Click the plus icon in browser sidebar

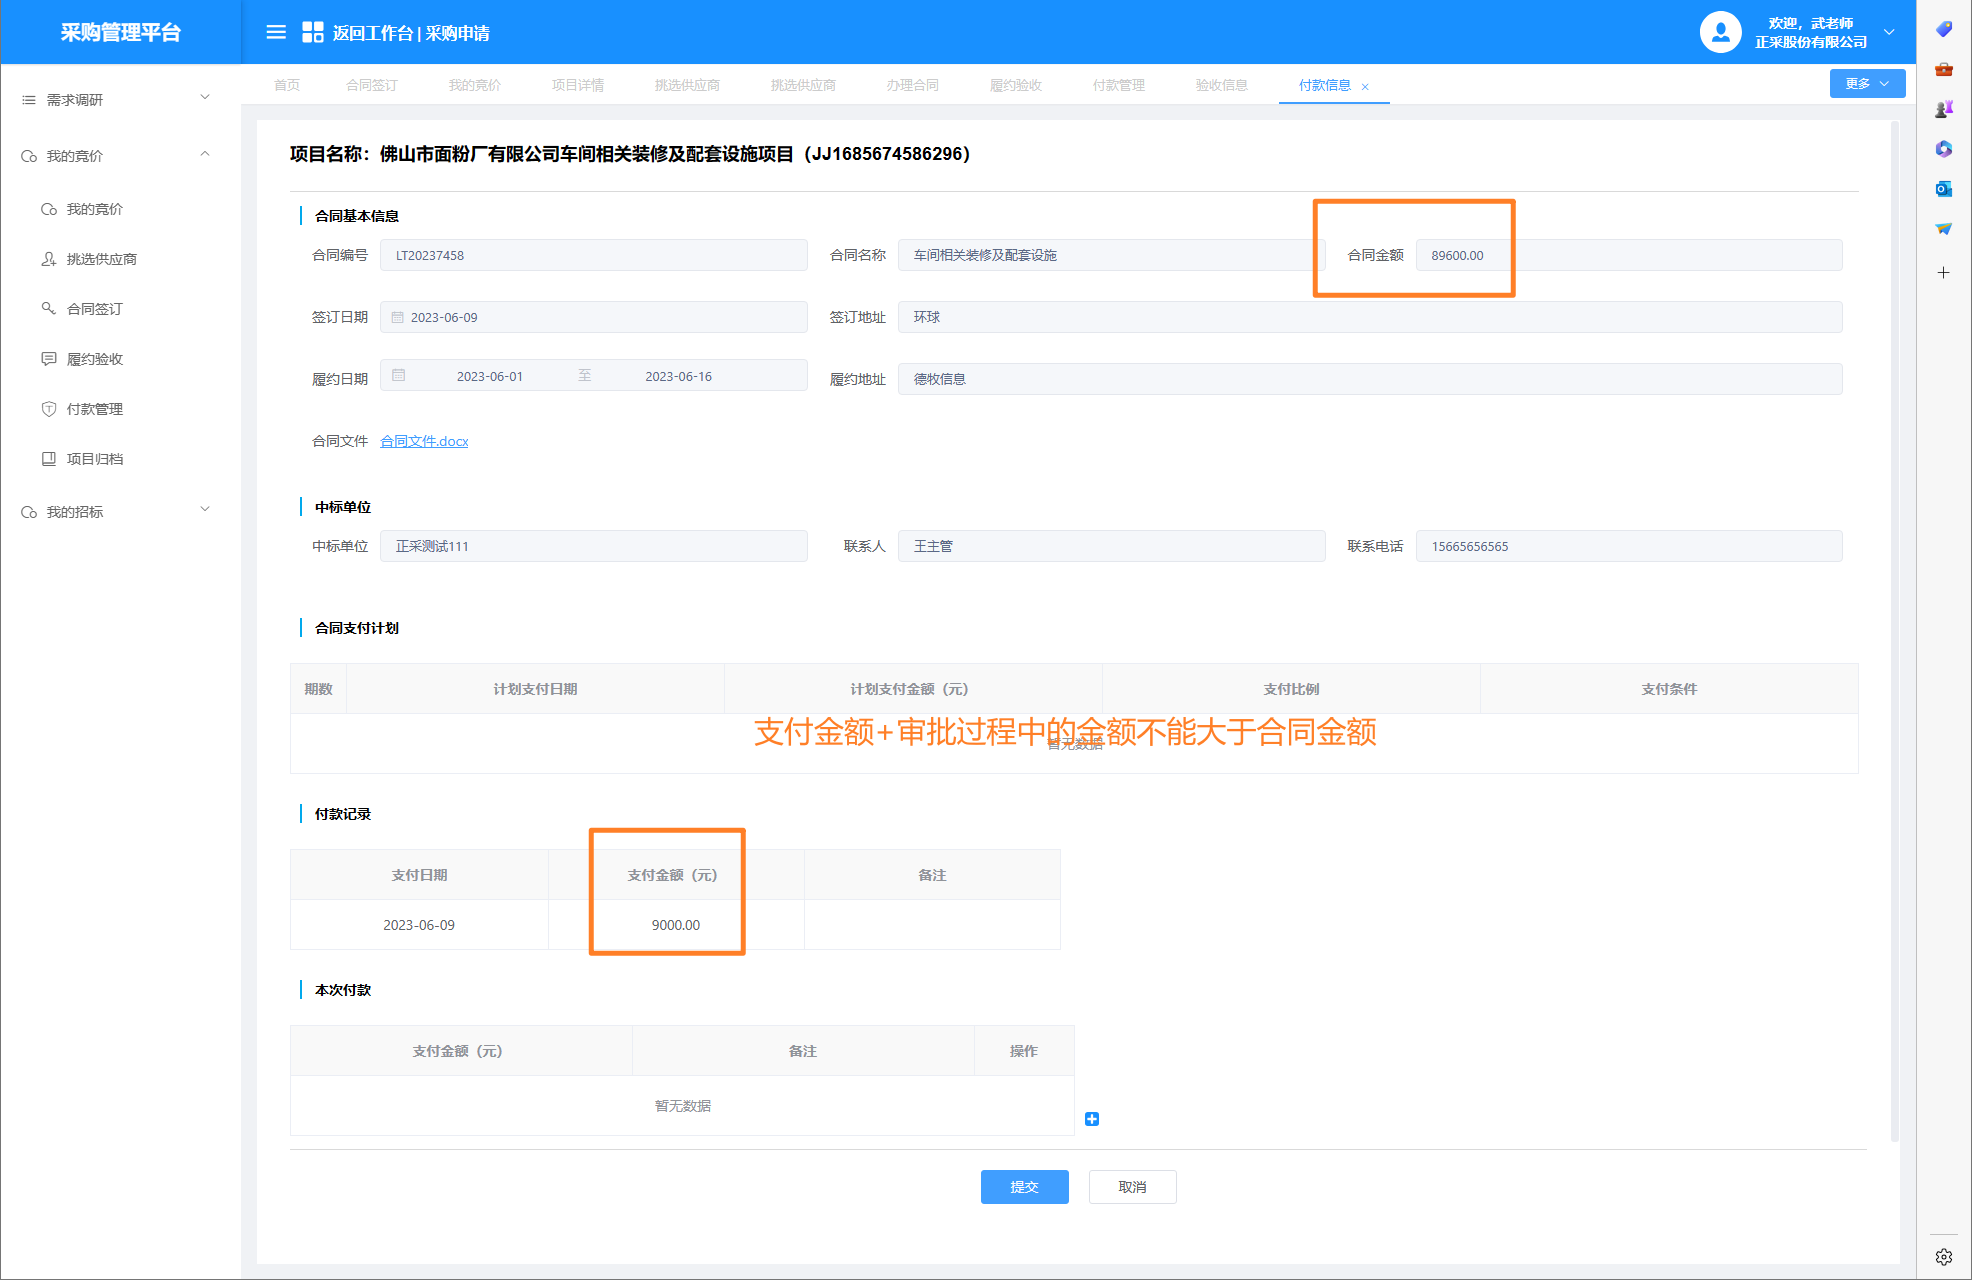pos(1943,272)
